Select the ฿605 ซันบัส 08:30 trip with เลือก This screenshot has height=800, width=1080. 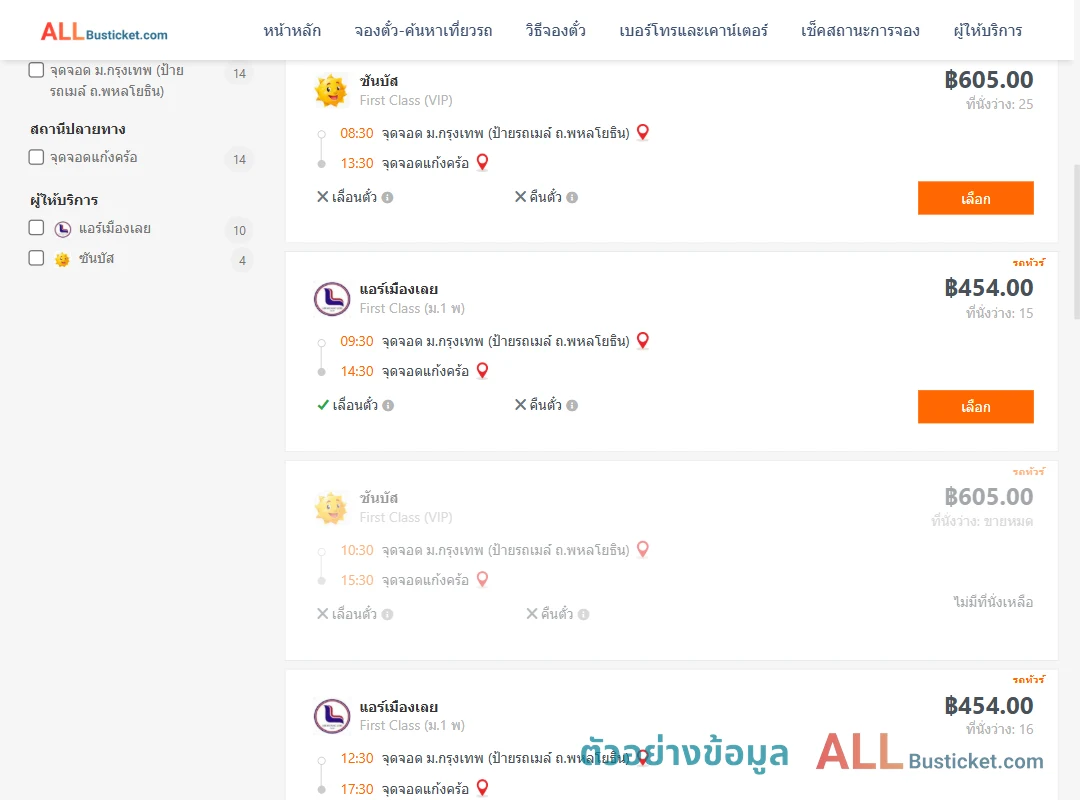pyautogui.click(x=975, y=198)
